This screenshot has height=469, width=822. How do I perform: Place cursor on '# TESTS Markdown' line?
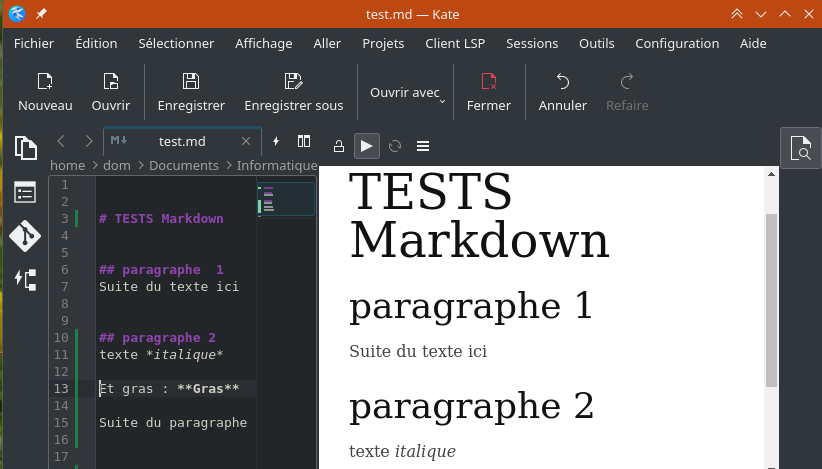[x=161, y=219]
